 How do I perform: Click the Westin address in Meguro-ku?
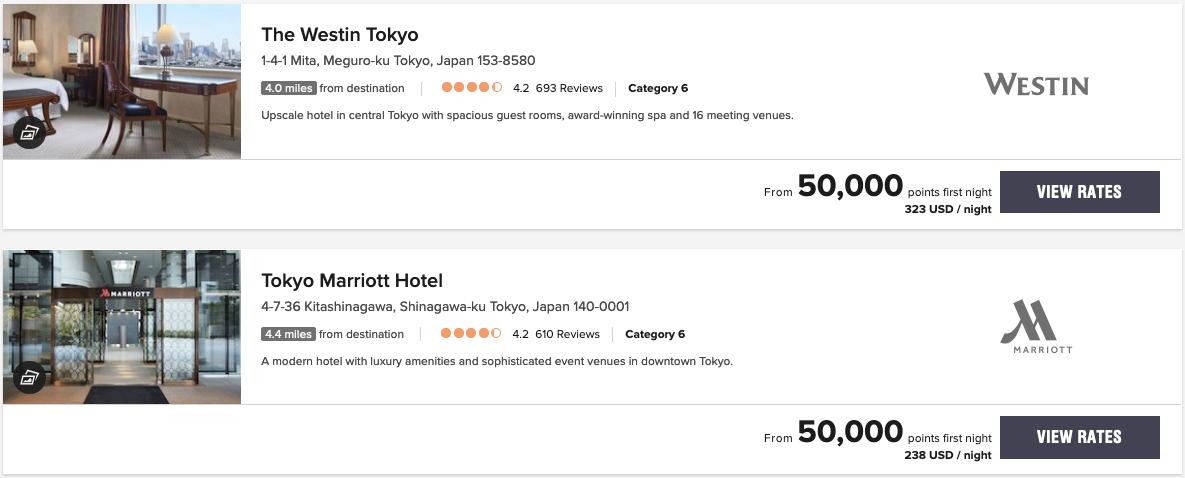click(398, 60)
